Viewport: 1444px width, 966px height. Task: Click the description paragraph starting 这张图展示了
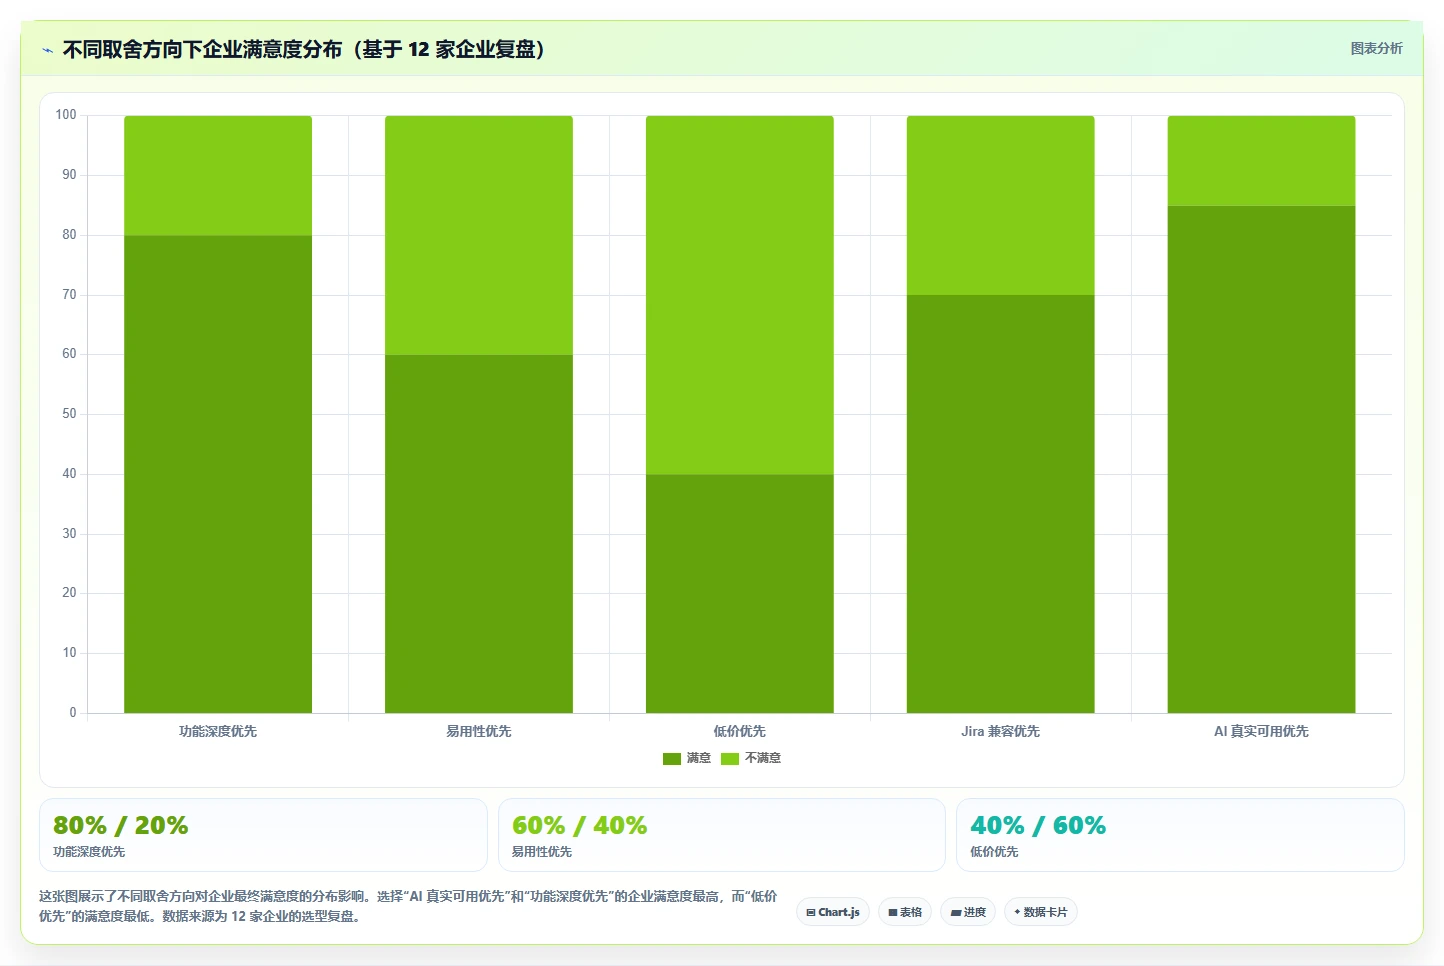tap(408, 906)
